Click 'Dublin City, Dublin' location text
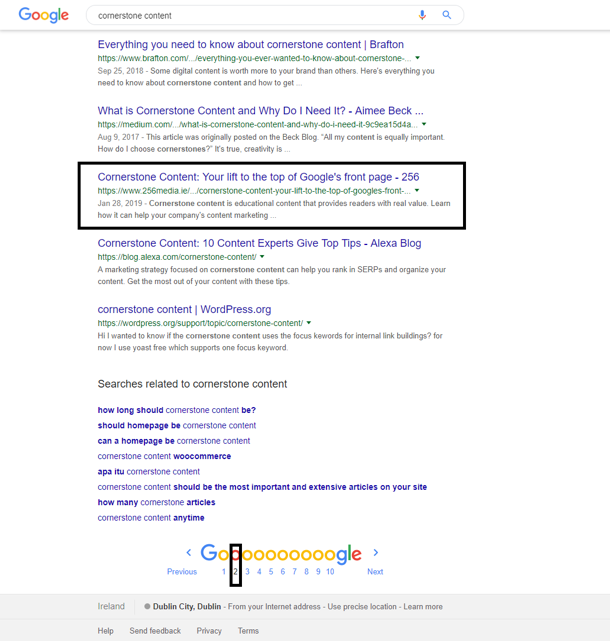The image size is (610, 641). [187, 607]
